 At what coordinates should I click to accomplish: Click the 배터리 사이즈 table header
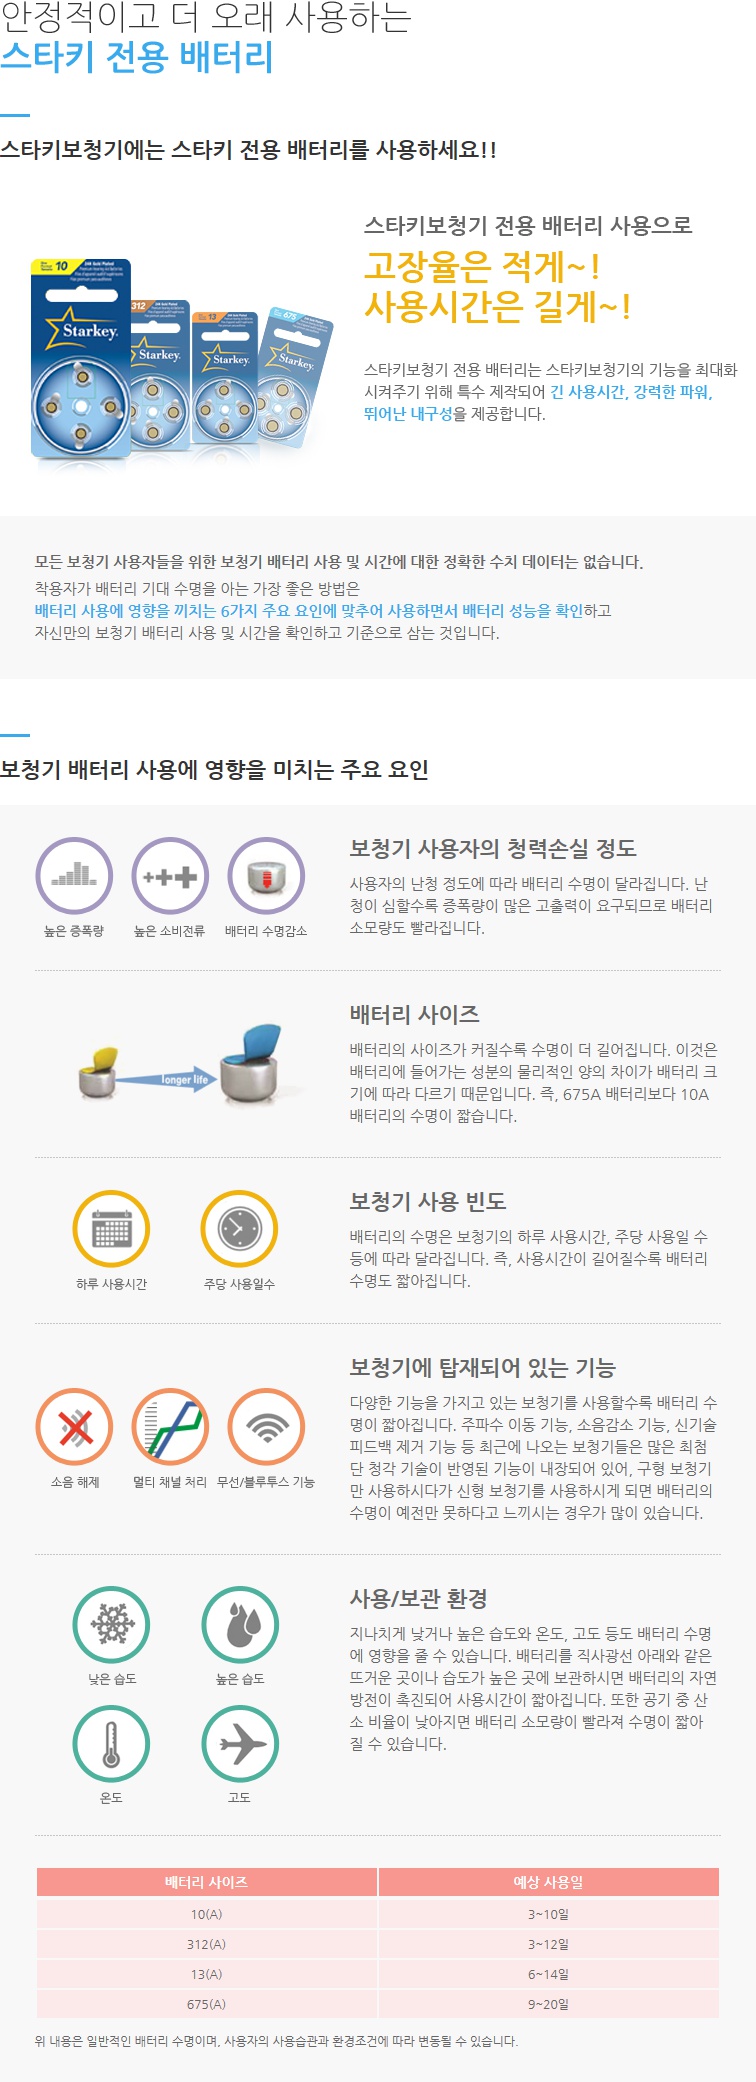point(207,1882)
